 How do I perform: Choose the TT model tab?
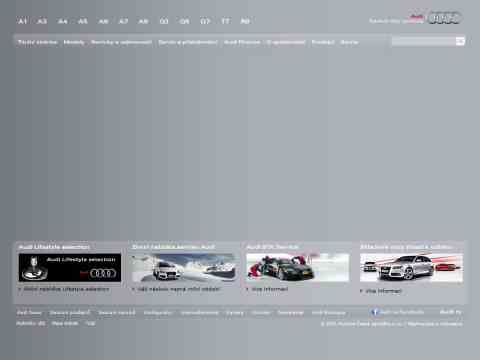click(225, 21)
